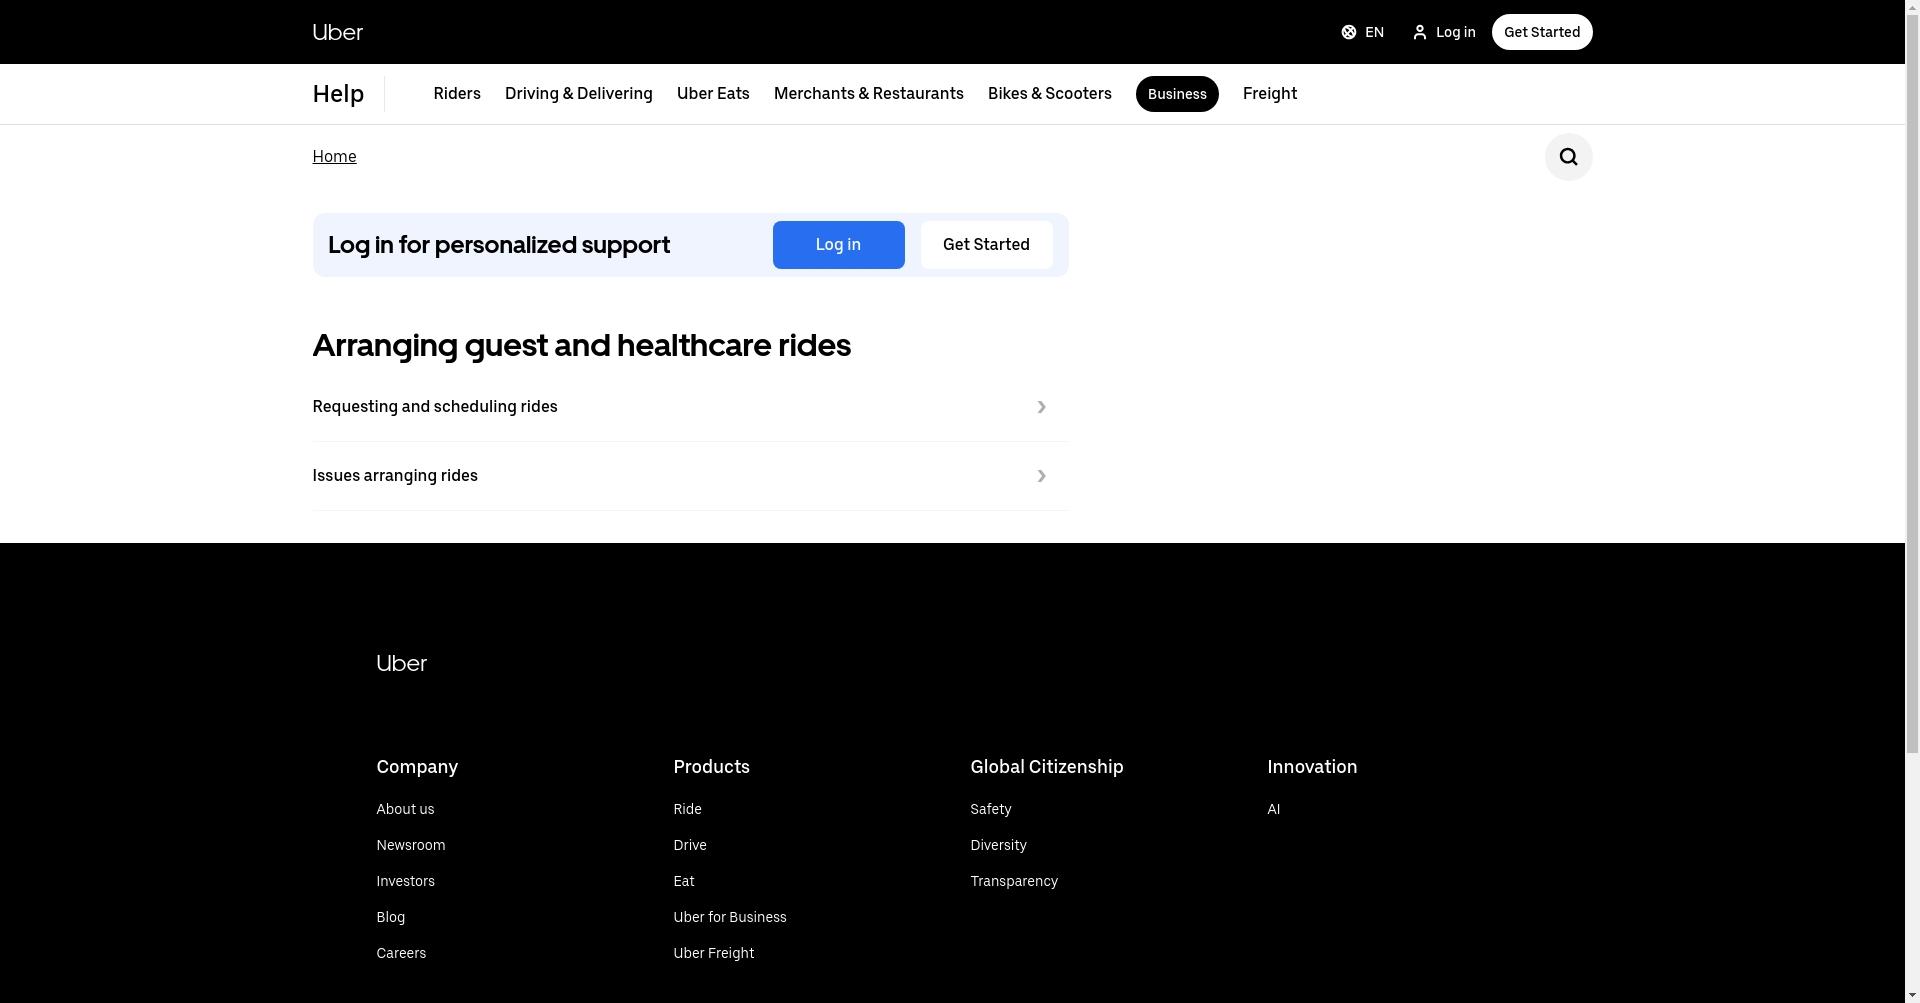The height and width of the screenshot is (1003, 1920).
Task: Go to Bikes & Scooters tab
Action: coord(1049,94)
